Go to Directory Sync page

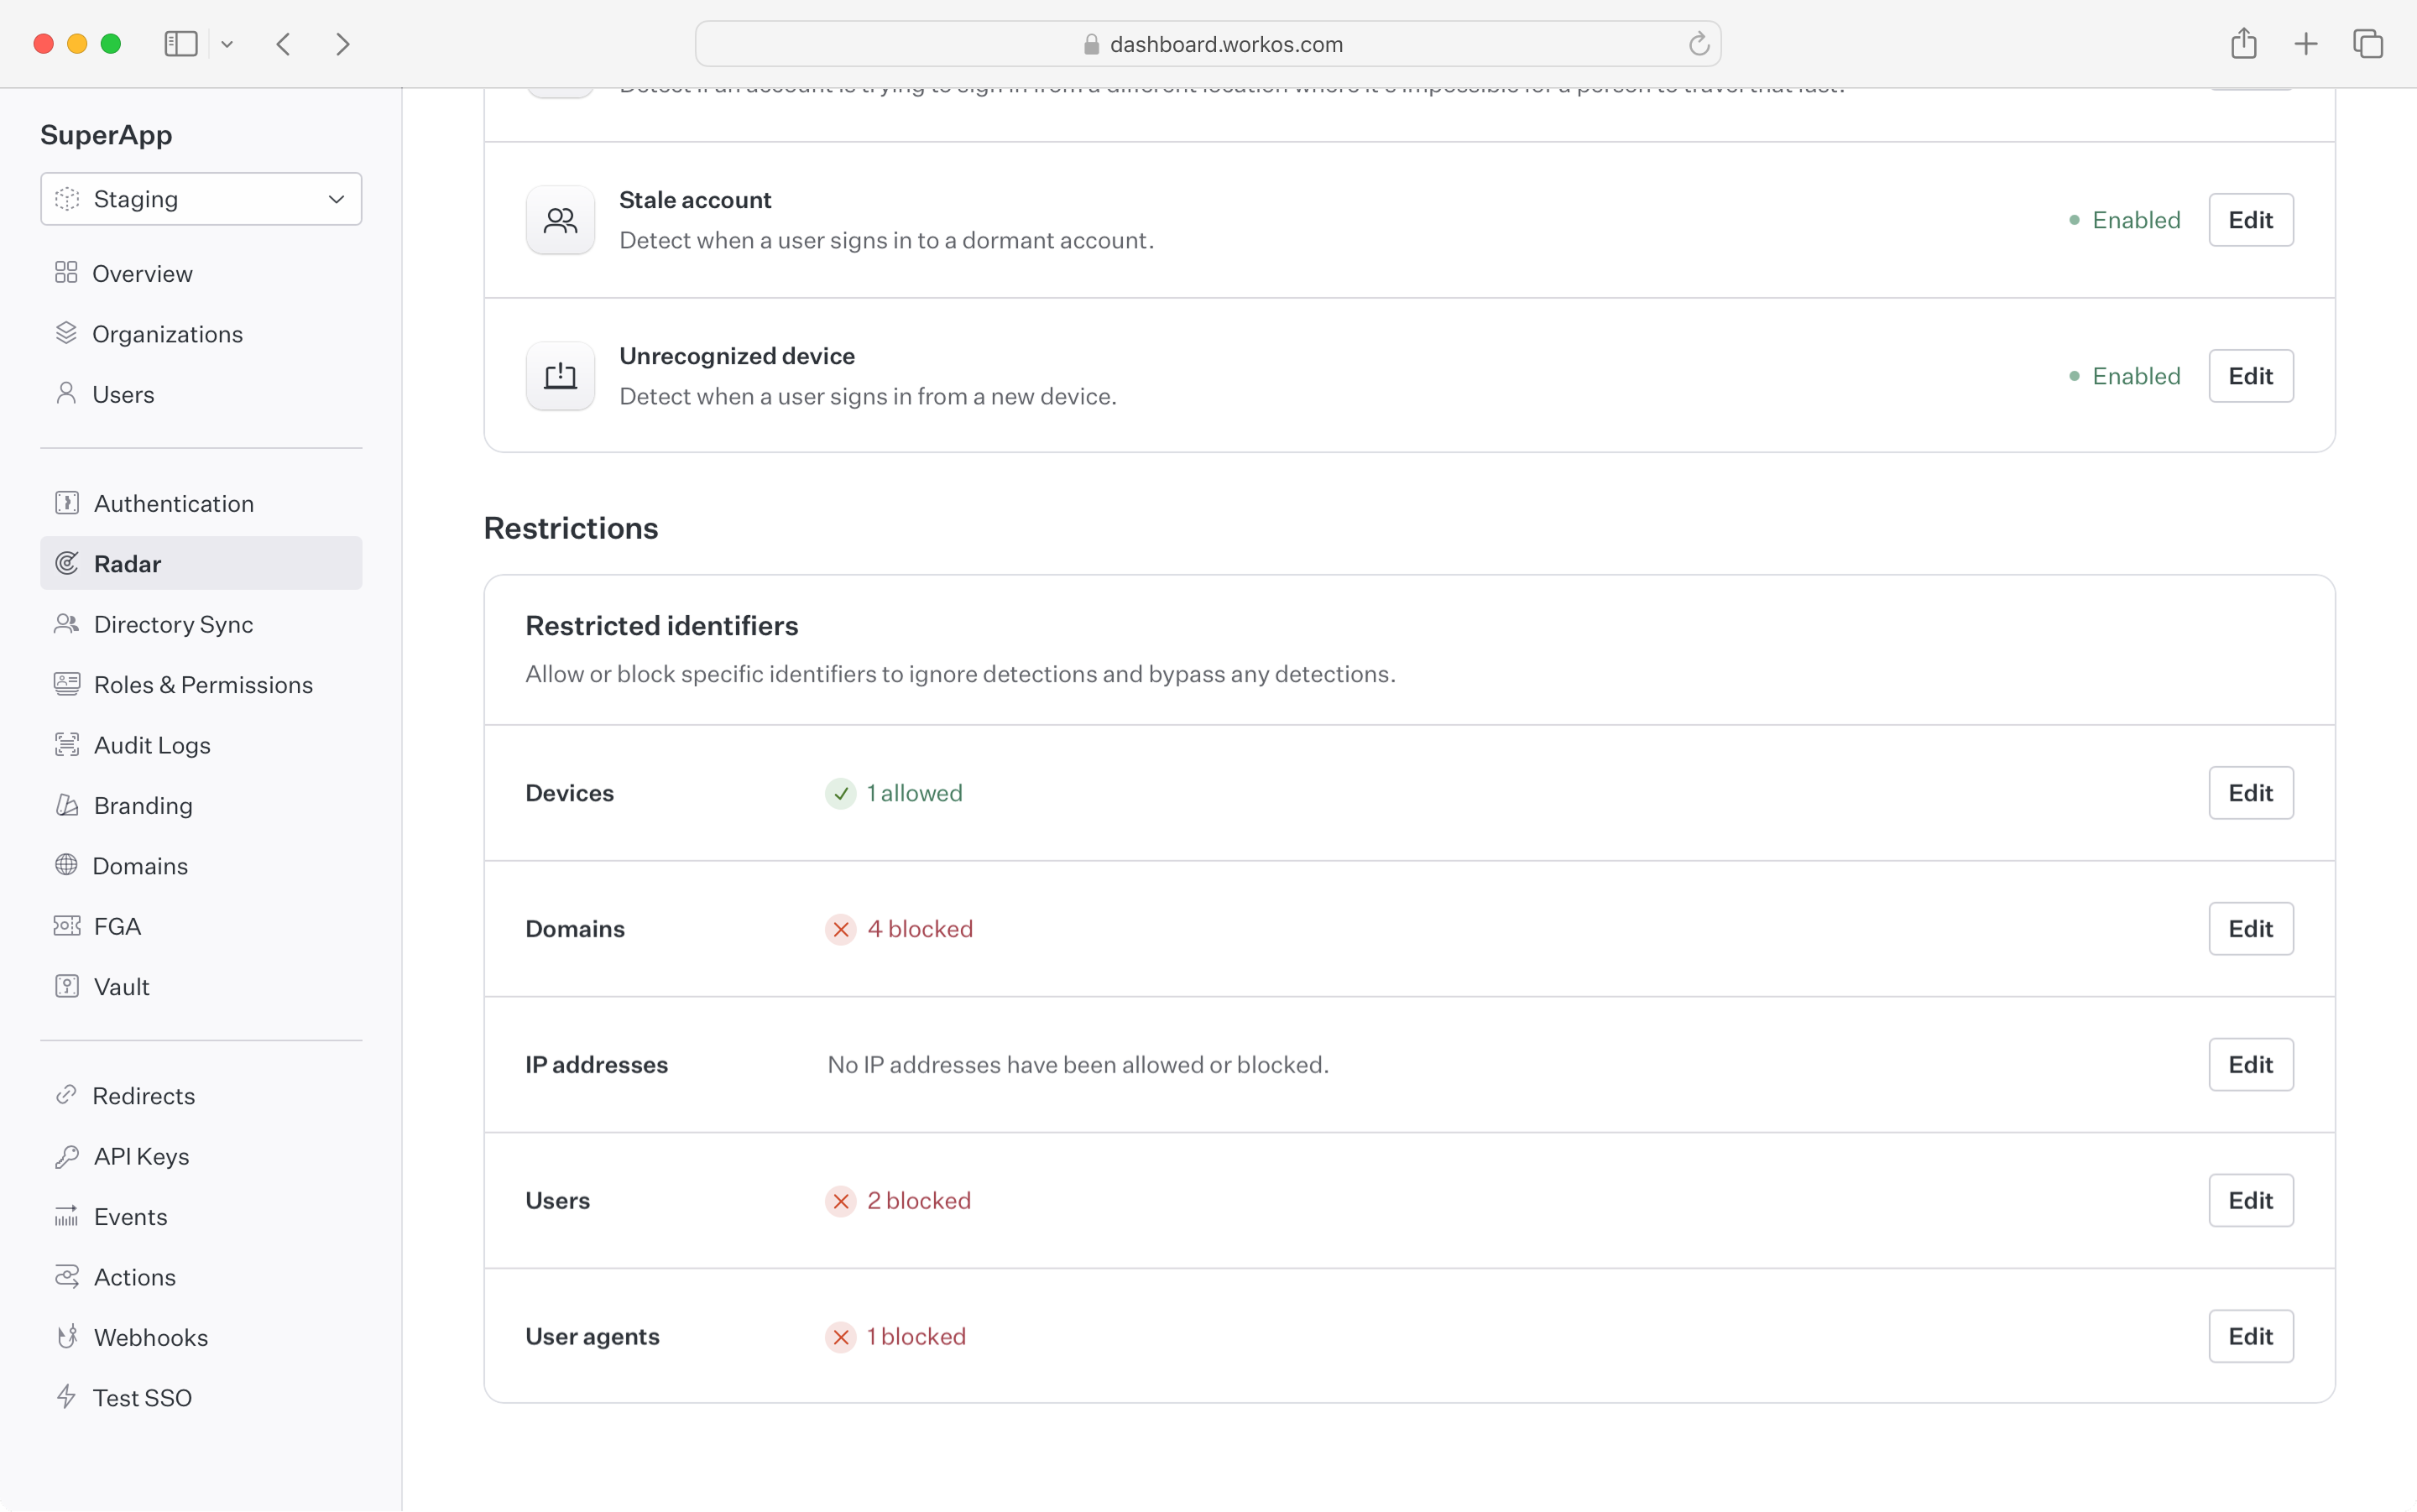173,624
